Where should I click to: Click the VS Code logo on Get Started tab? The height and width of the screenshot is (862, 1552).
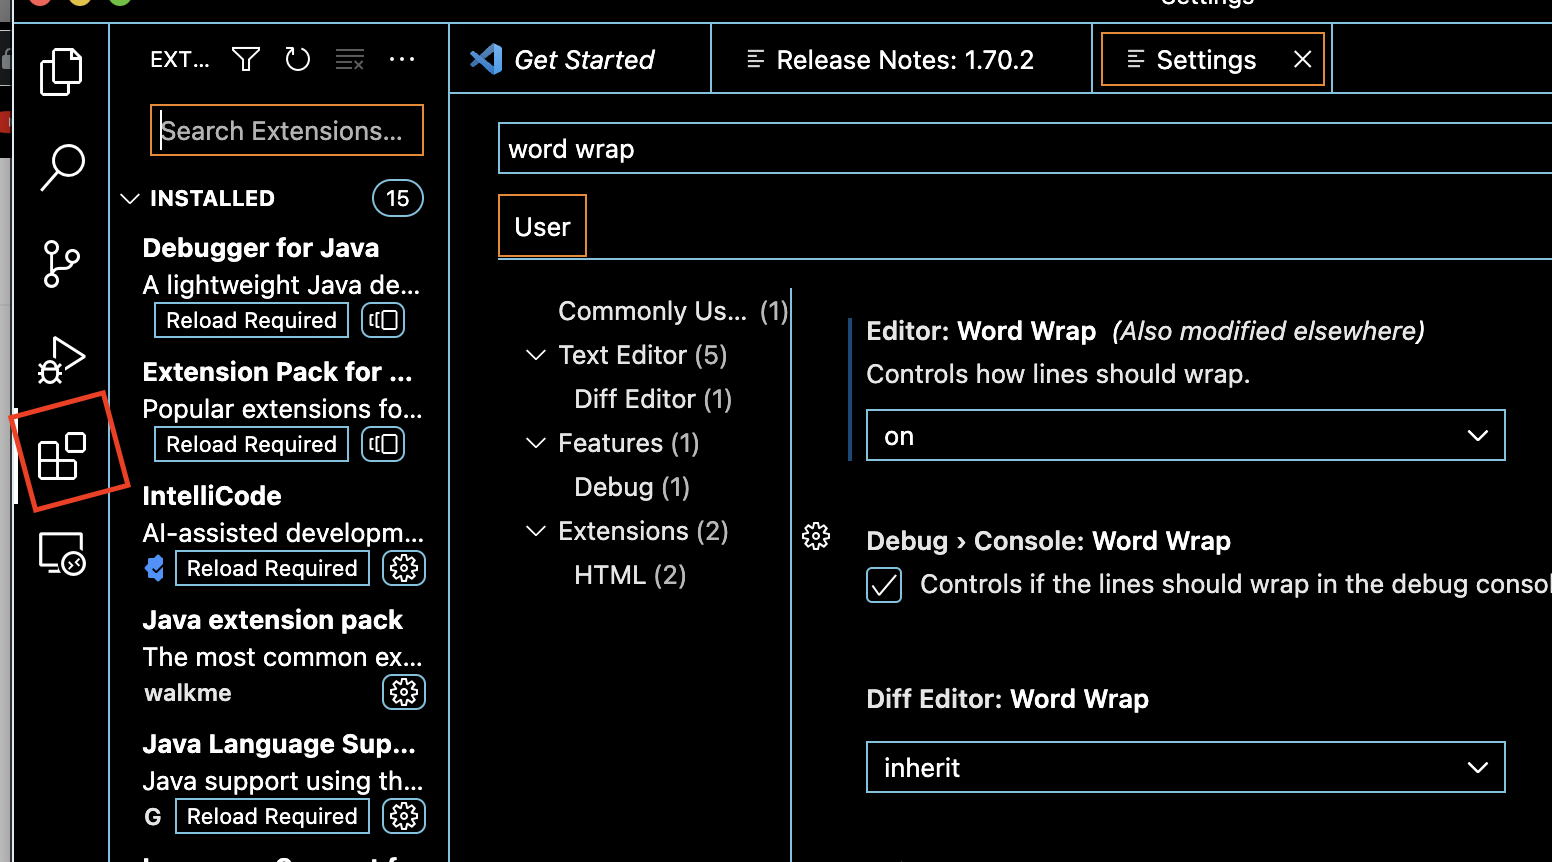click(486, 60)
